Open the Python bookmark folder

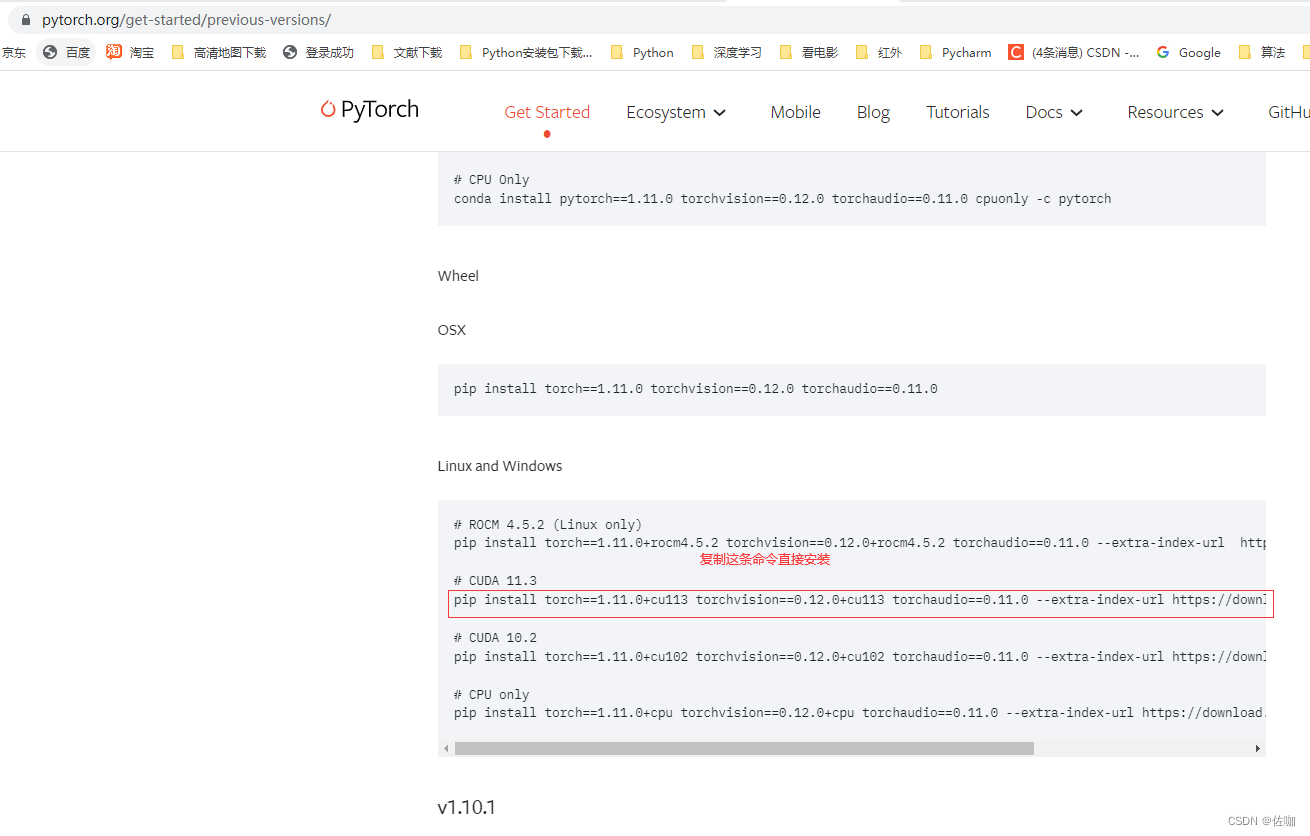pyautogui.click(x=642, y=52)
